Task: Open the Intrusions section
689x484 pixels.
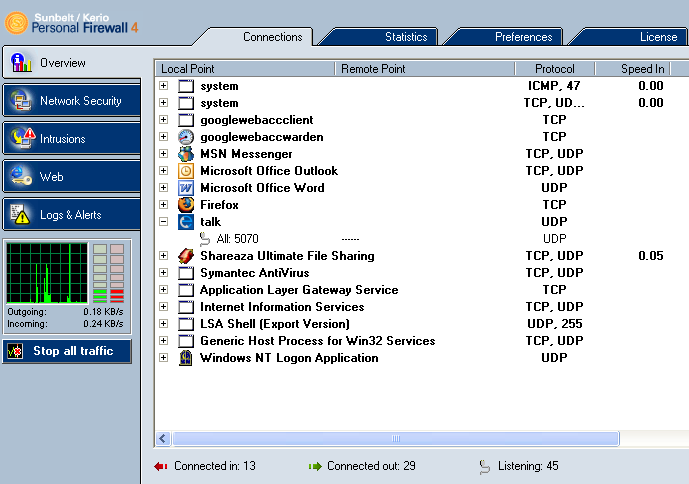Action: pyautogui.click(x=71, y=138)
